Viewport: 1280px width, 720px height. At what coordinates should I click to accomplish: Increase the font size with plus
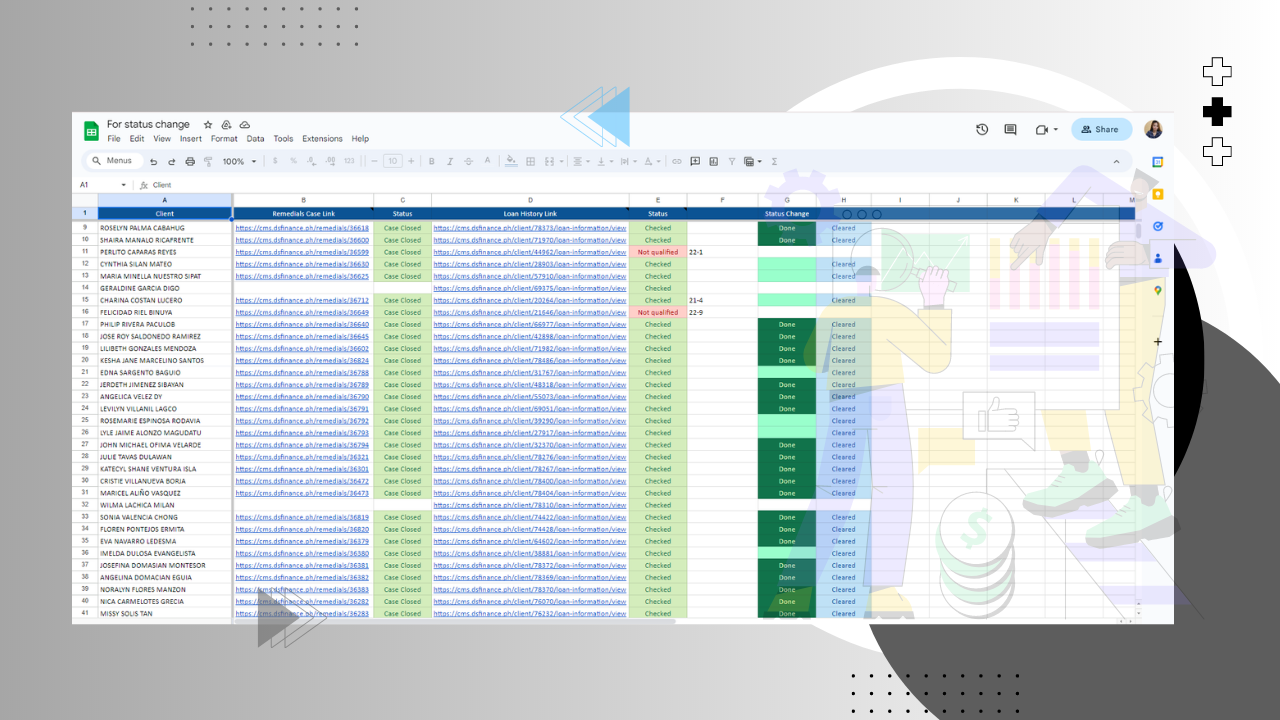pyautogui.click(x=410, y=161)
